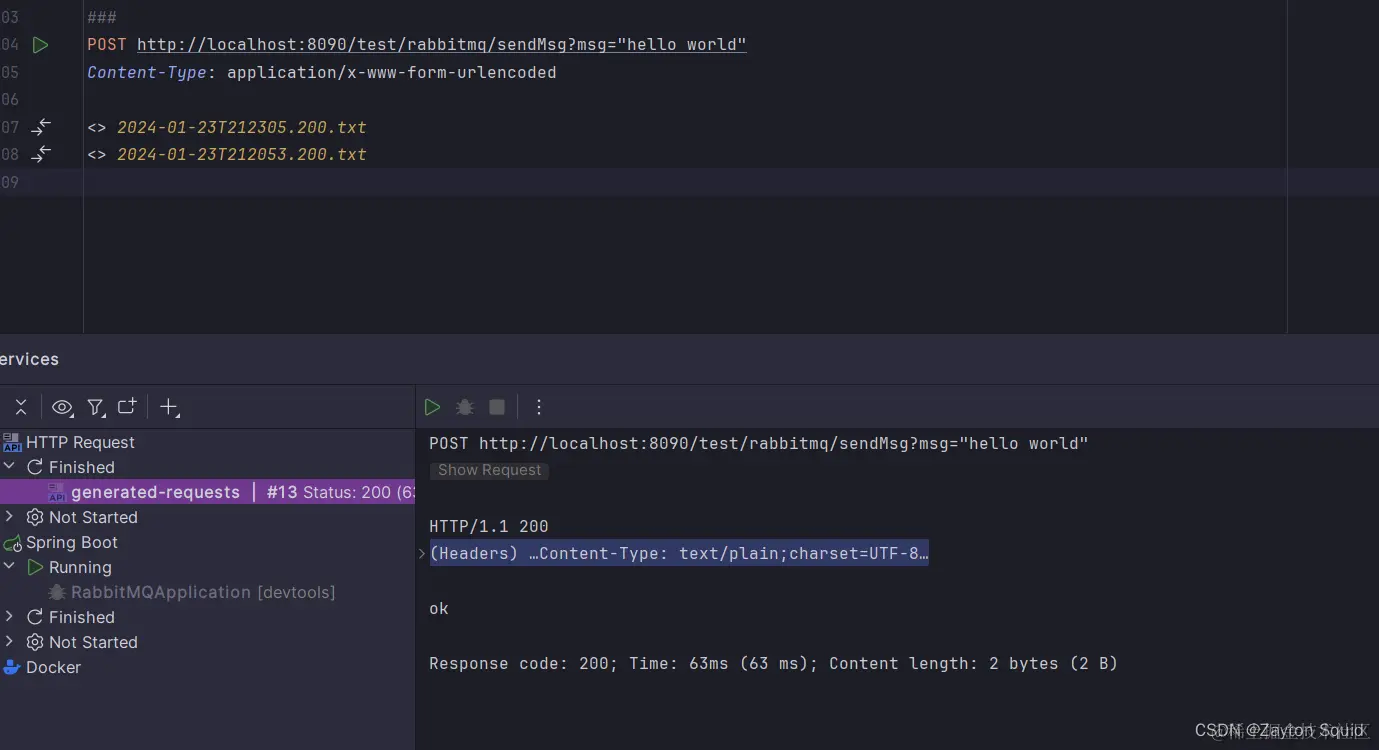1379x750 pixels.
Task: Click the ### separator line in the editor
Action: pos(102,17)
